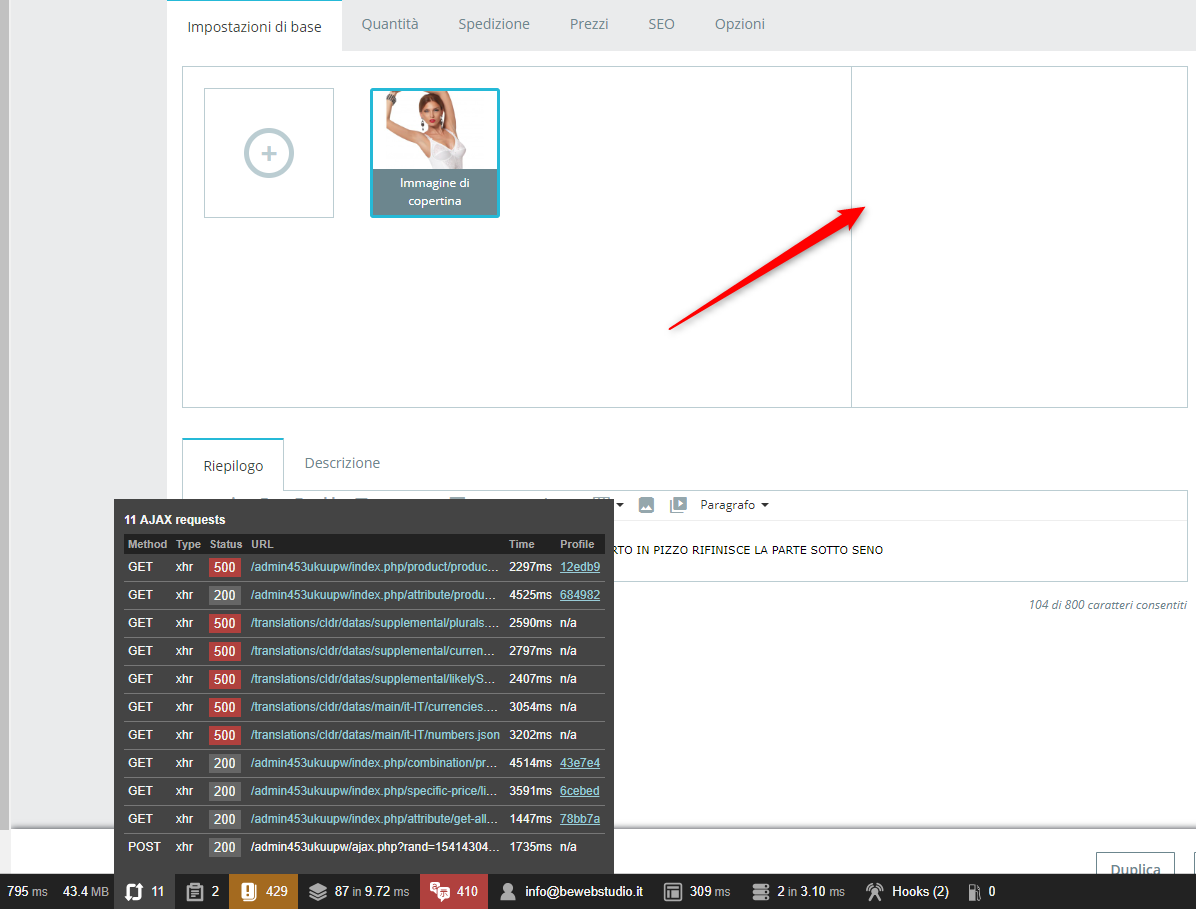Click the last toolbar icon showing 0

point(974,891)
